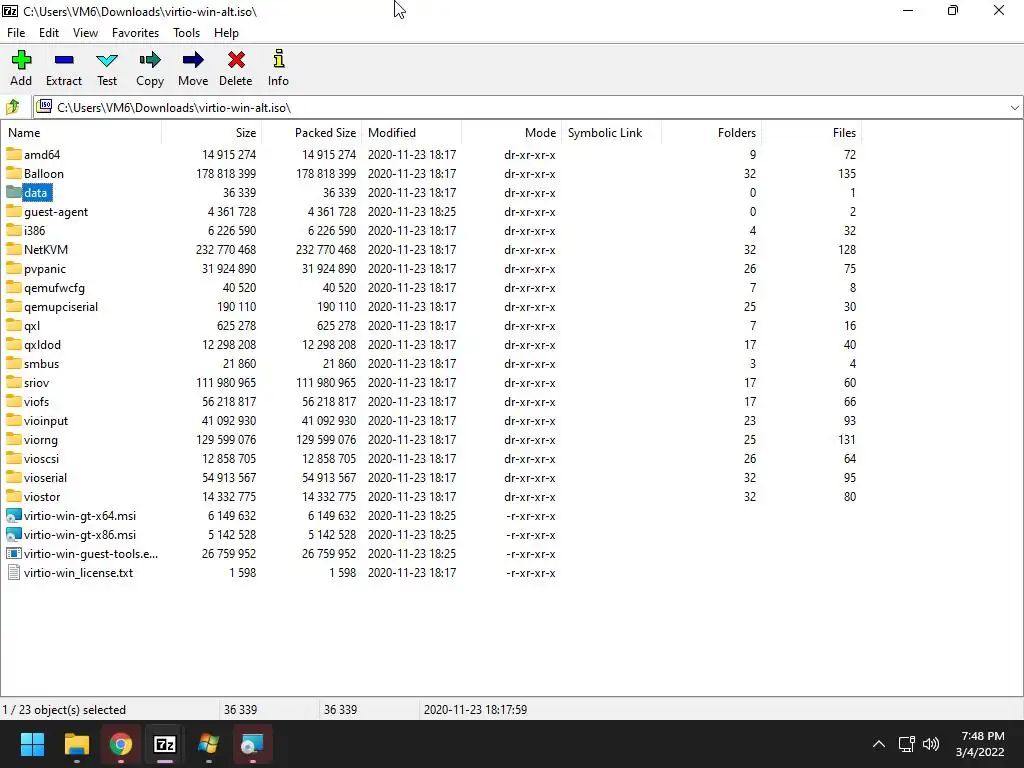Open the File menu
1024x768 pixels.
16,33
